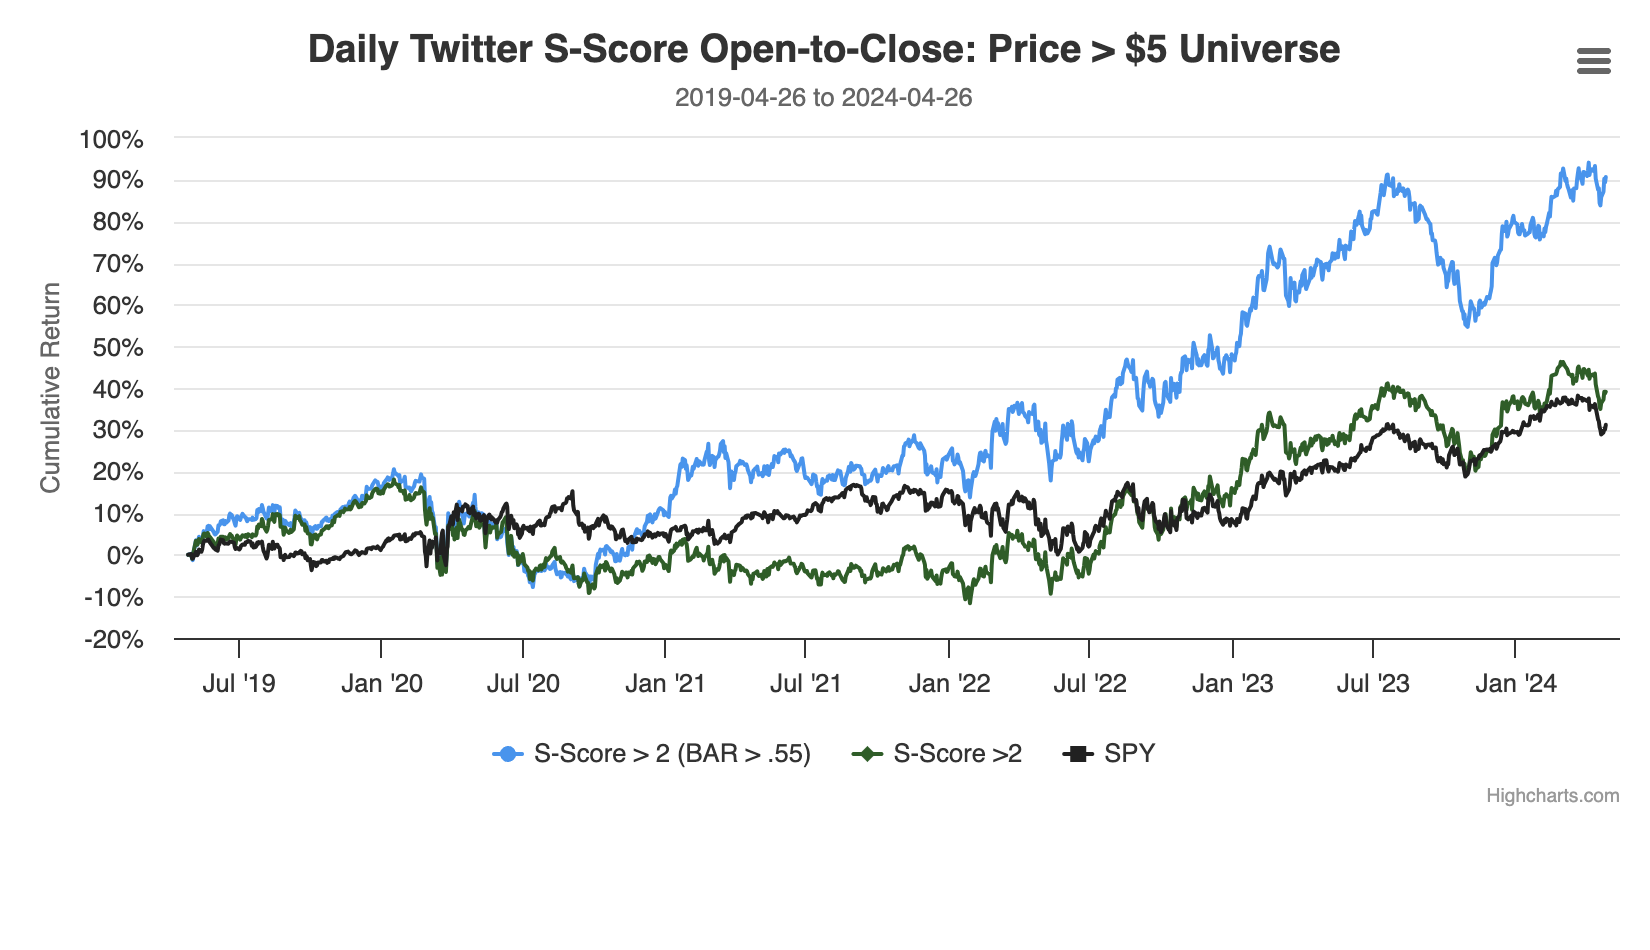Click the Jan '24 x-axis label
Image resolution: width=1650 pixels, height=950 pixels.
(x=1516, y=684)
